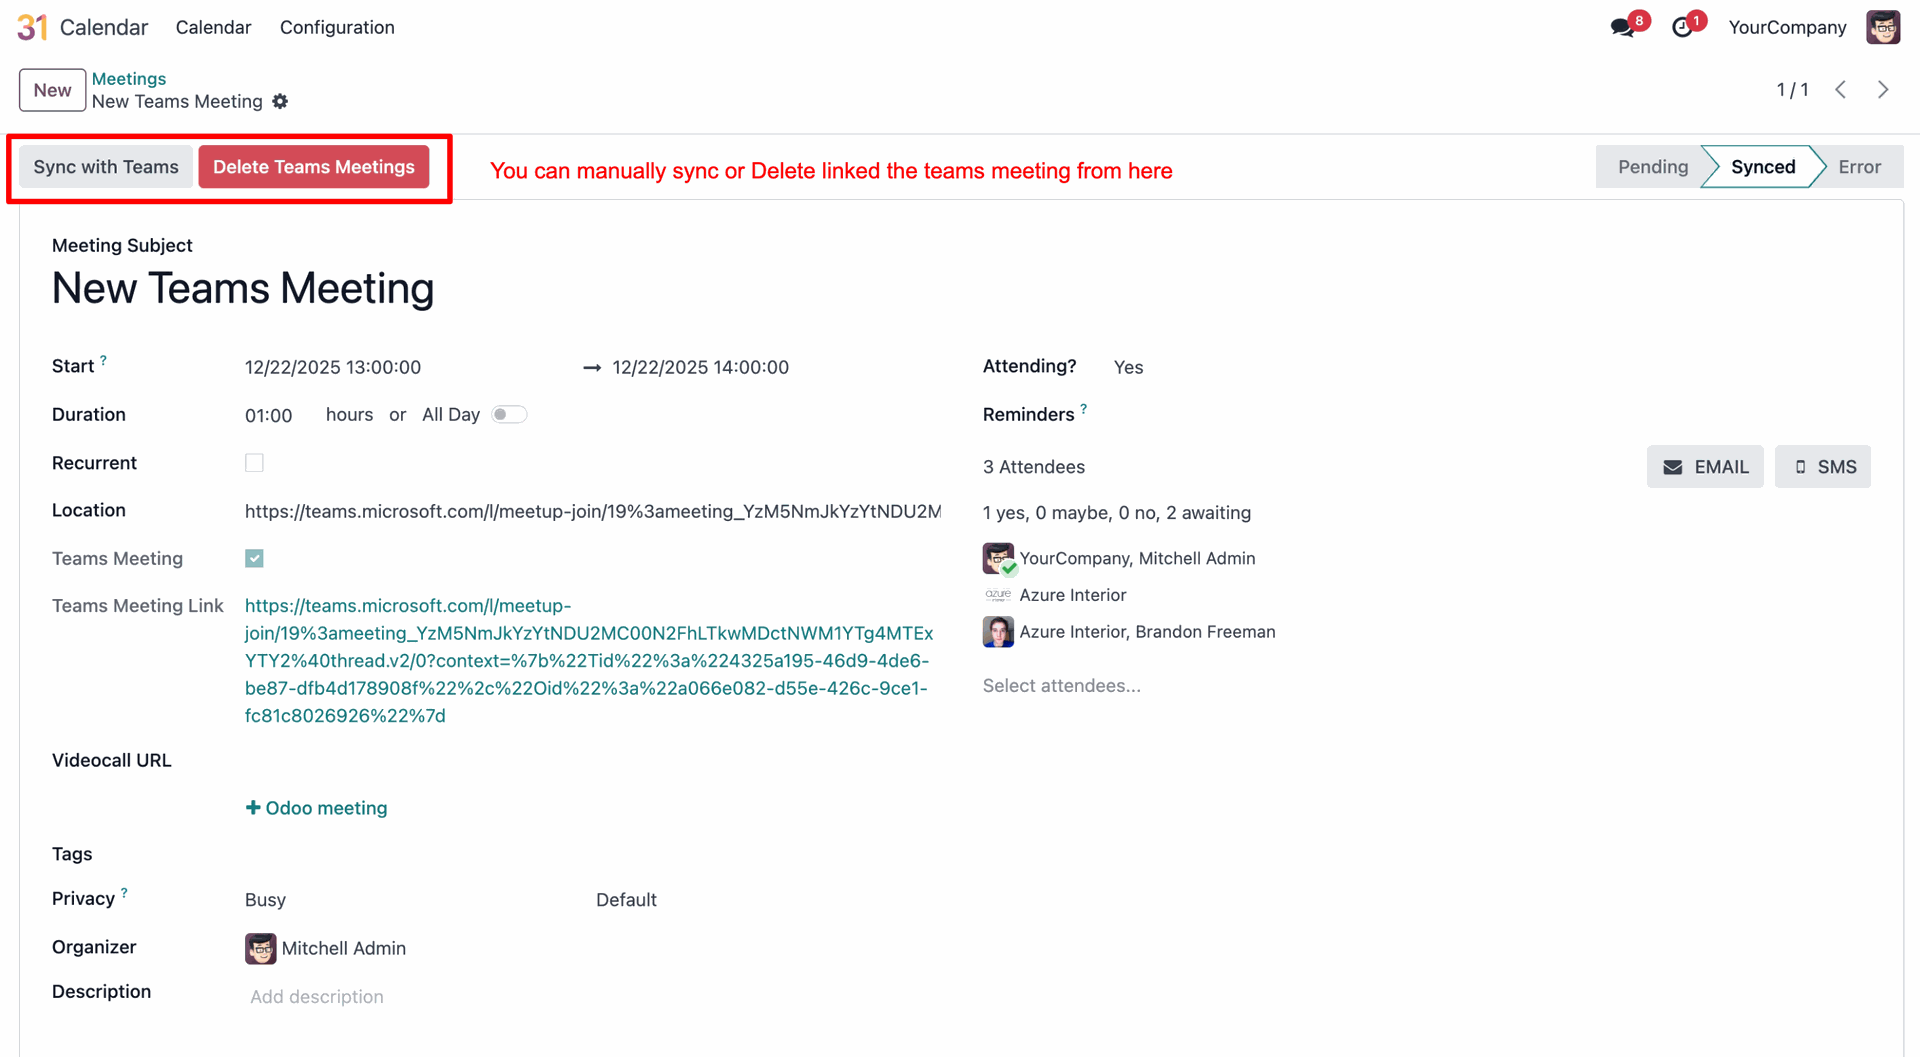Click the Organizer Mitchell Admin avatar

pyautogui.click(x=260, y=948)
